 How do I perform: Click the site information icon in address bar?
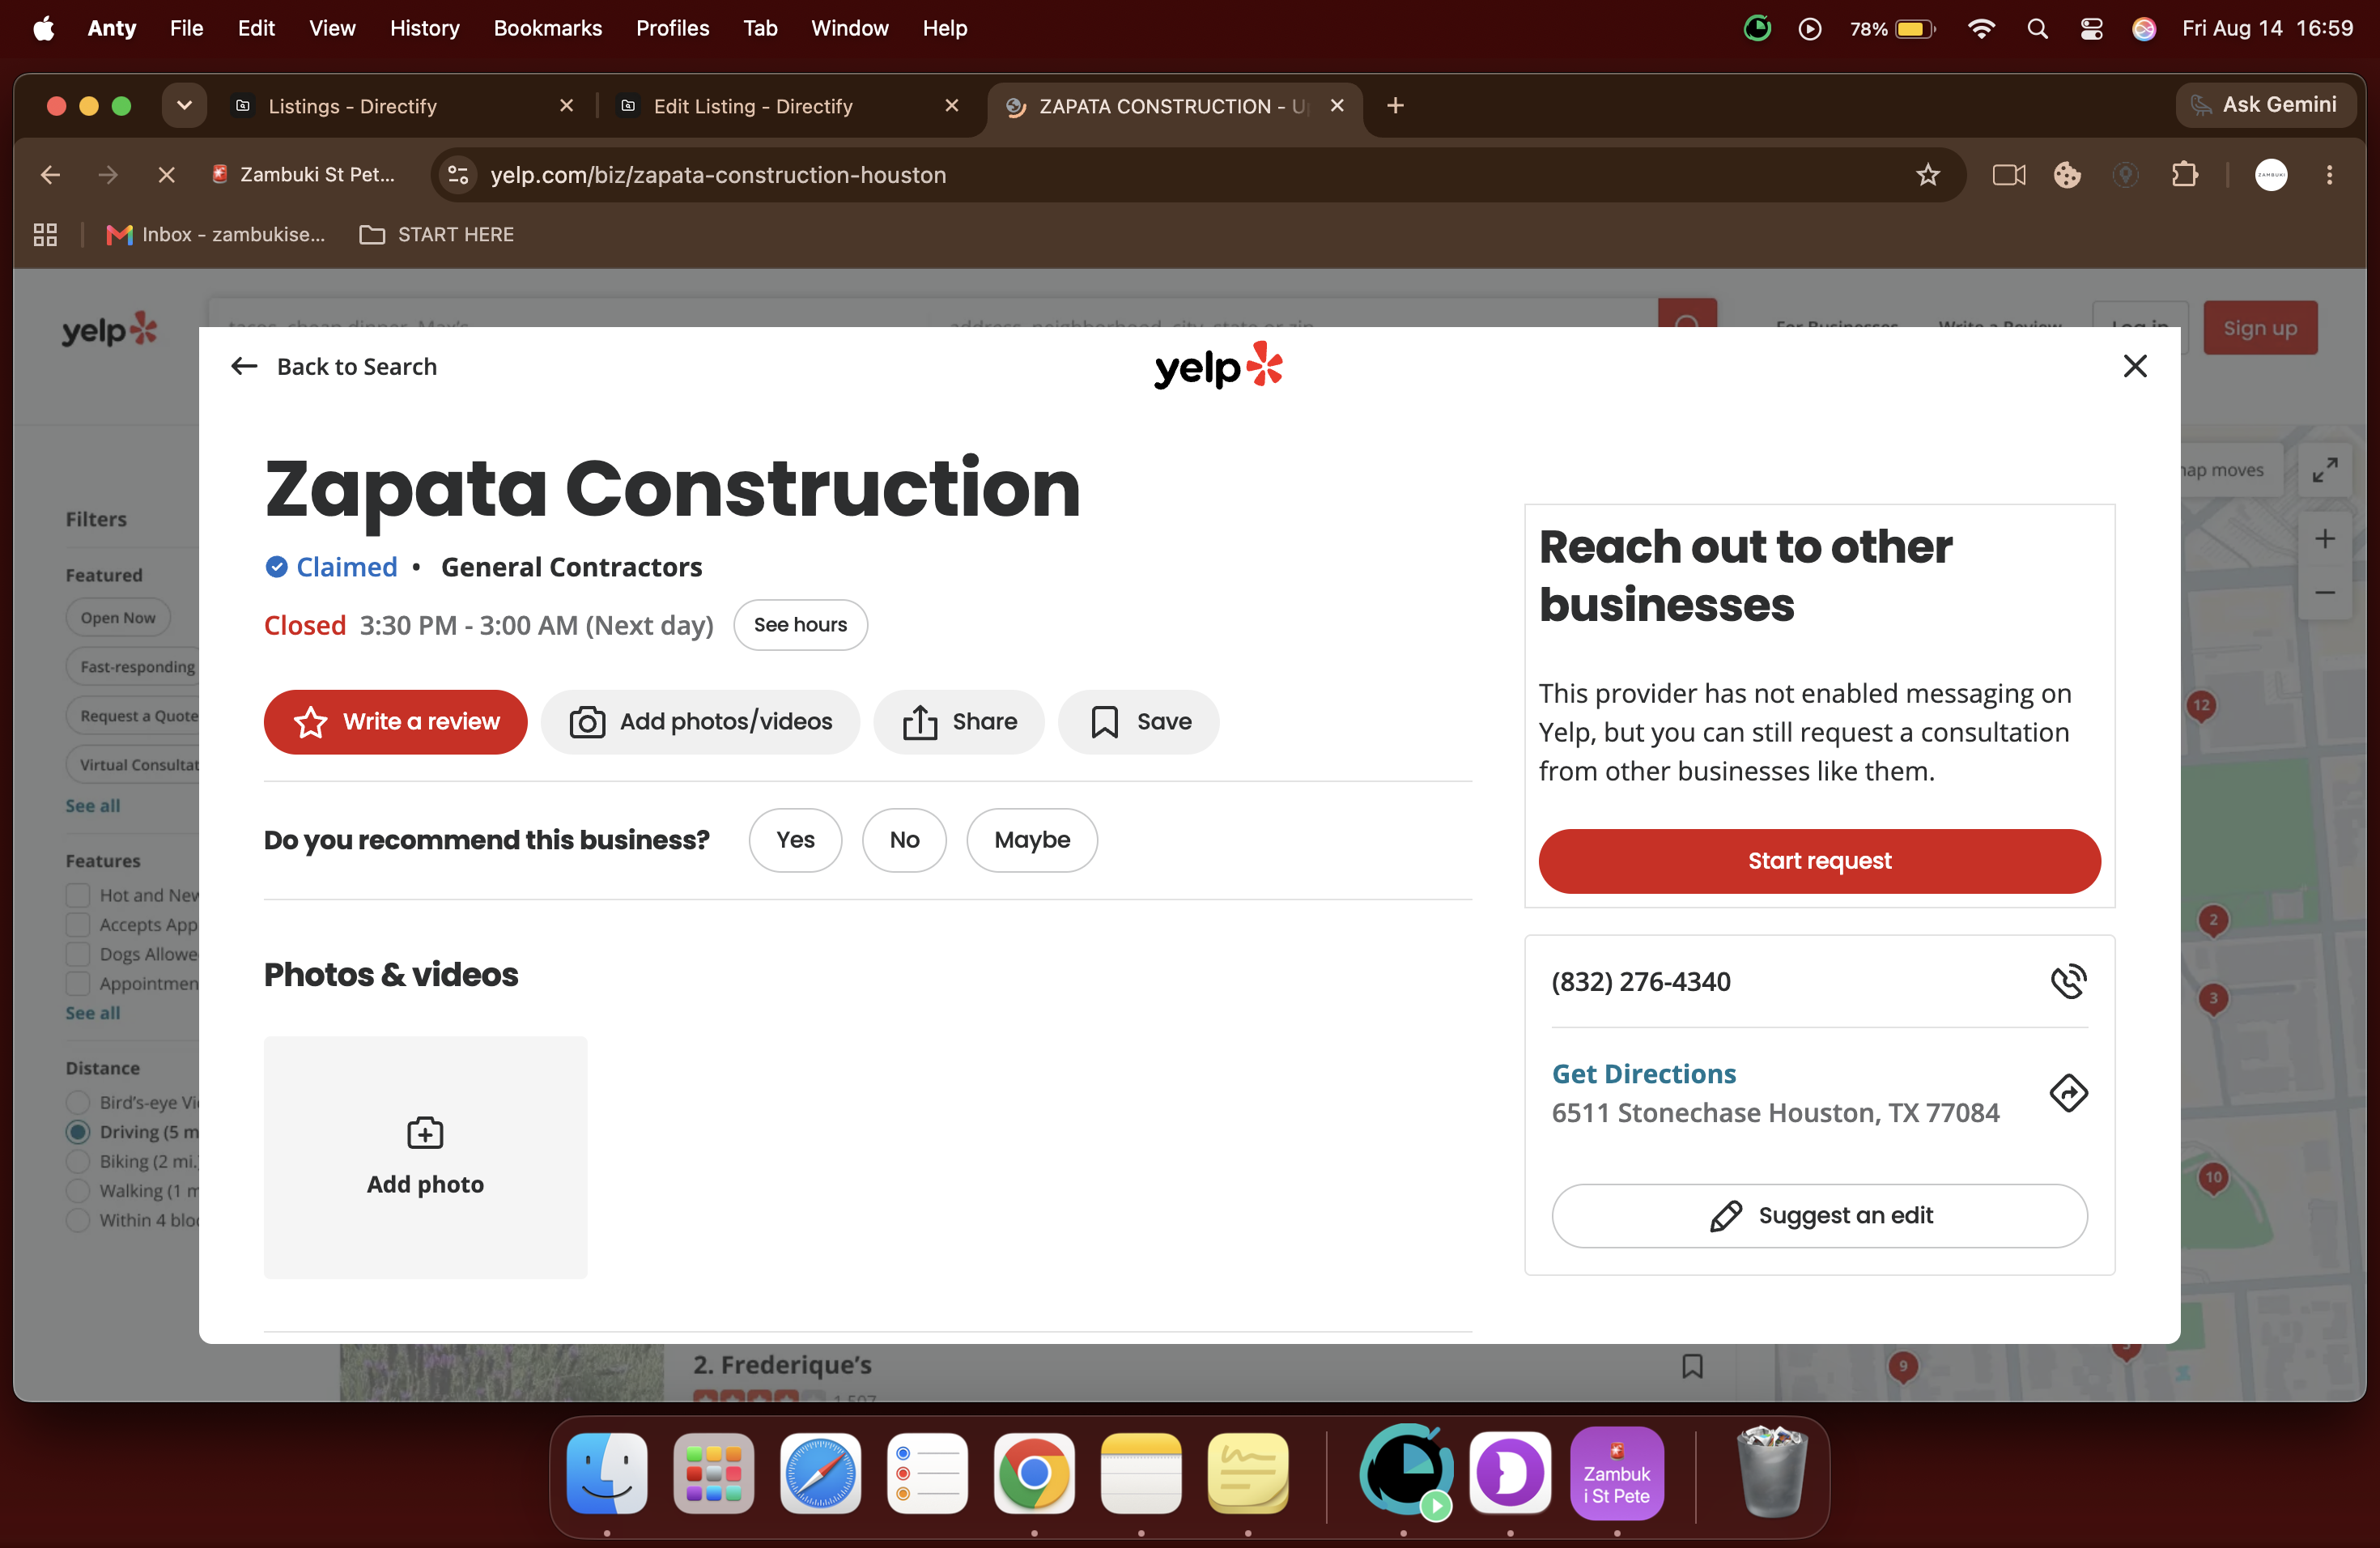tap(458, 175)
